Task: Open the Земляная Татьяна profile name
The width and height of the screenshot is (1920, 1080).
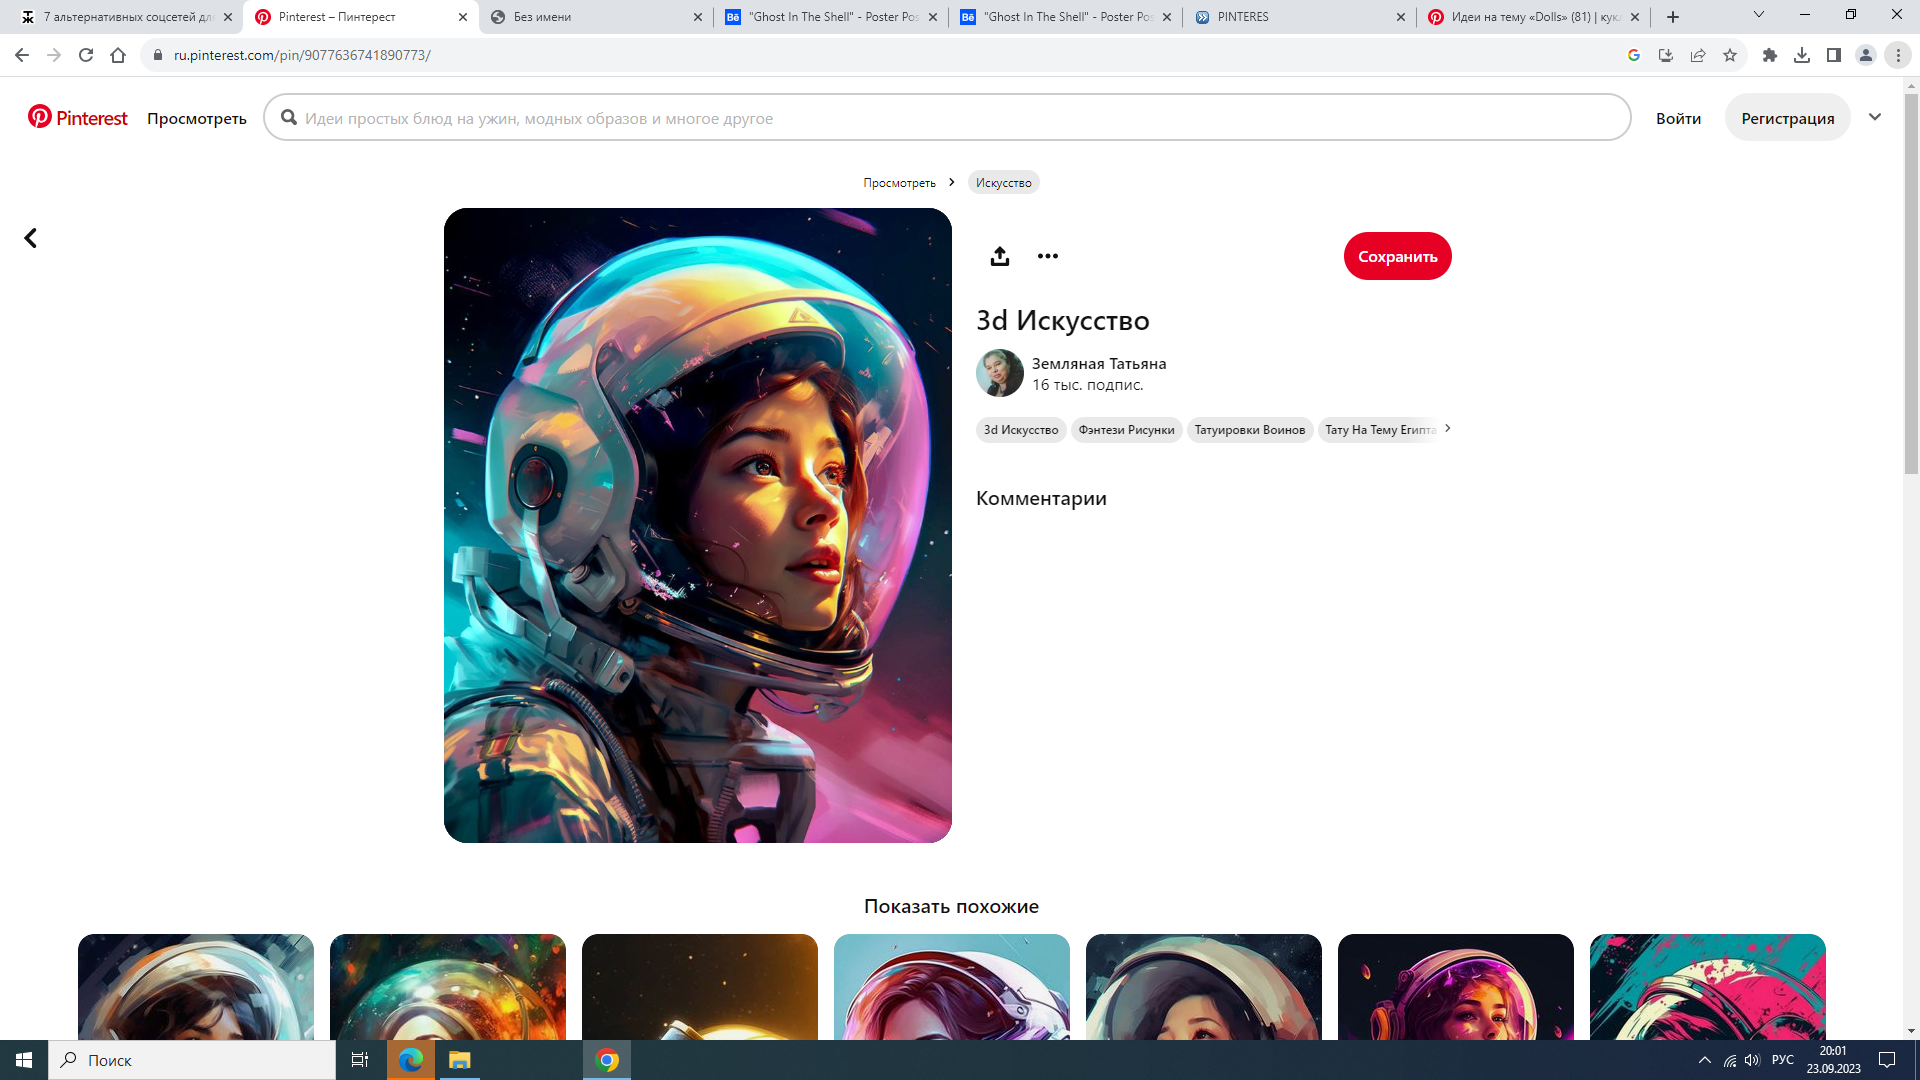Action: click(1099, 363)
